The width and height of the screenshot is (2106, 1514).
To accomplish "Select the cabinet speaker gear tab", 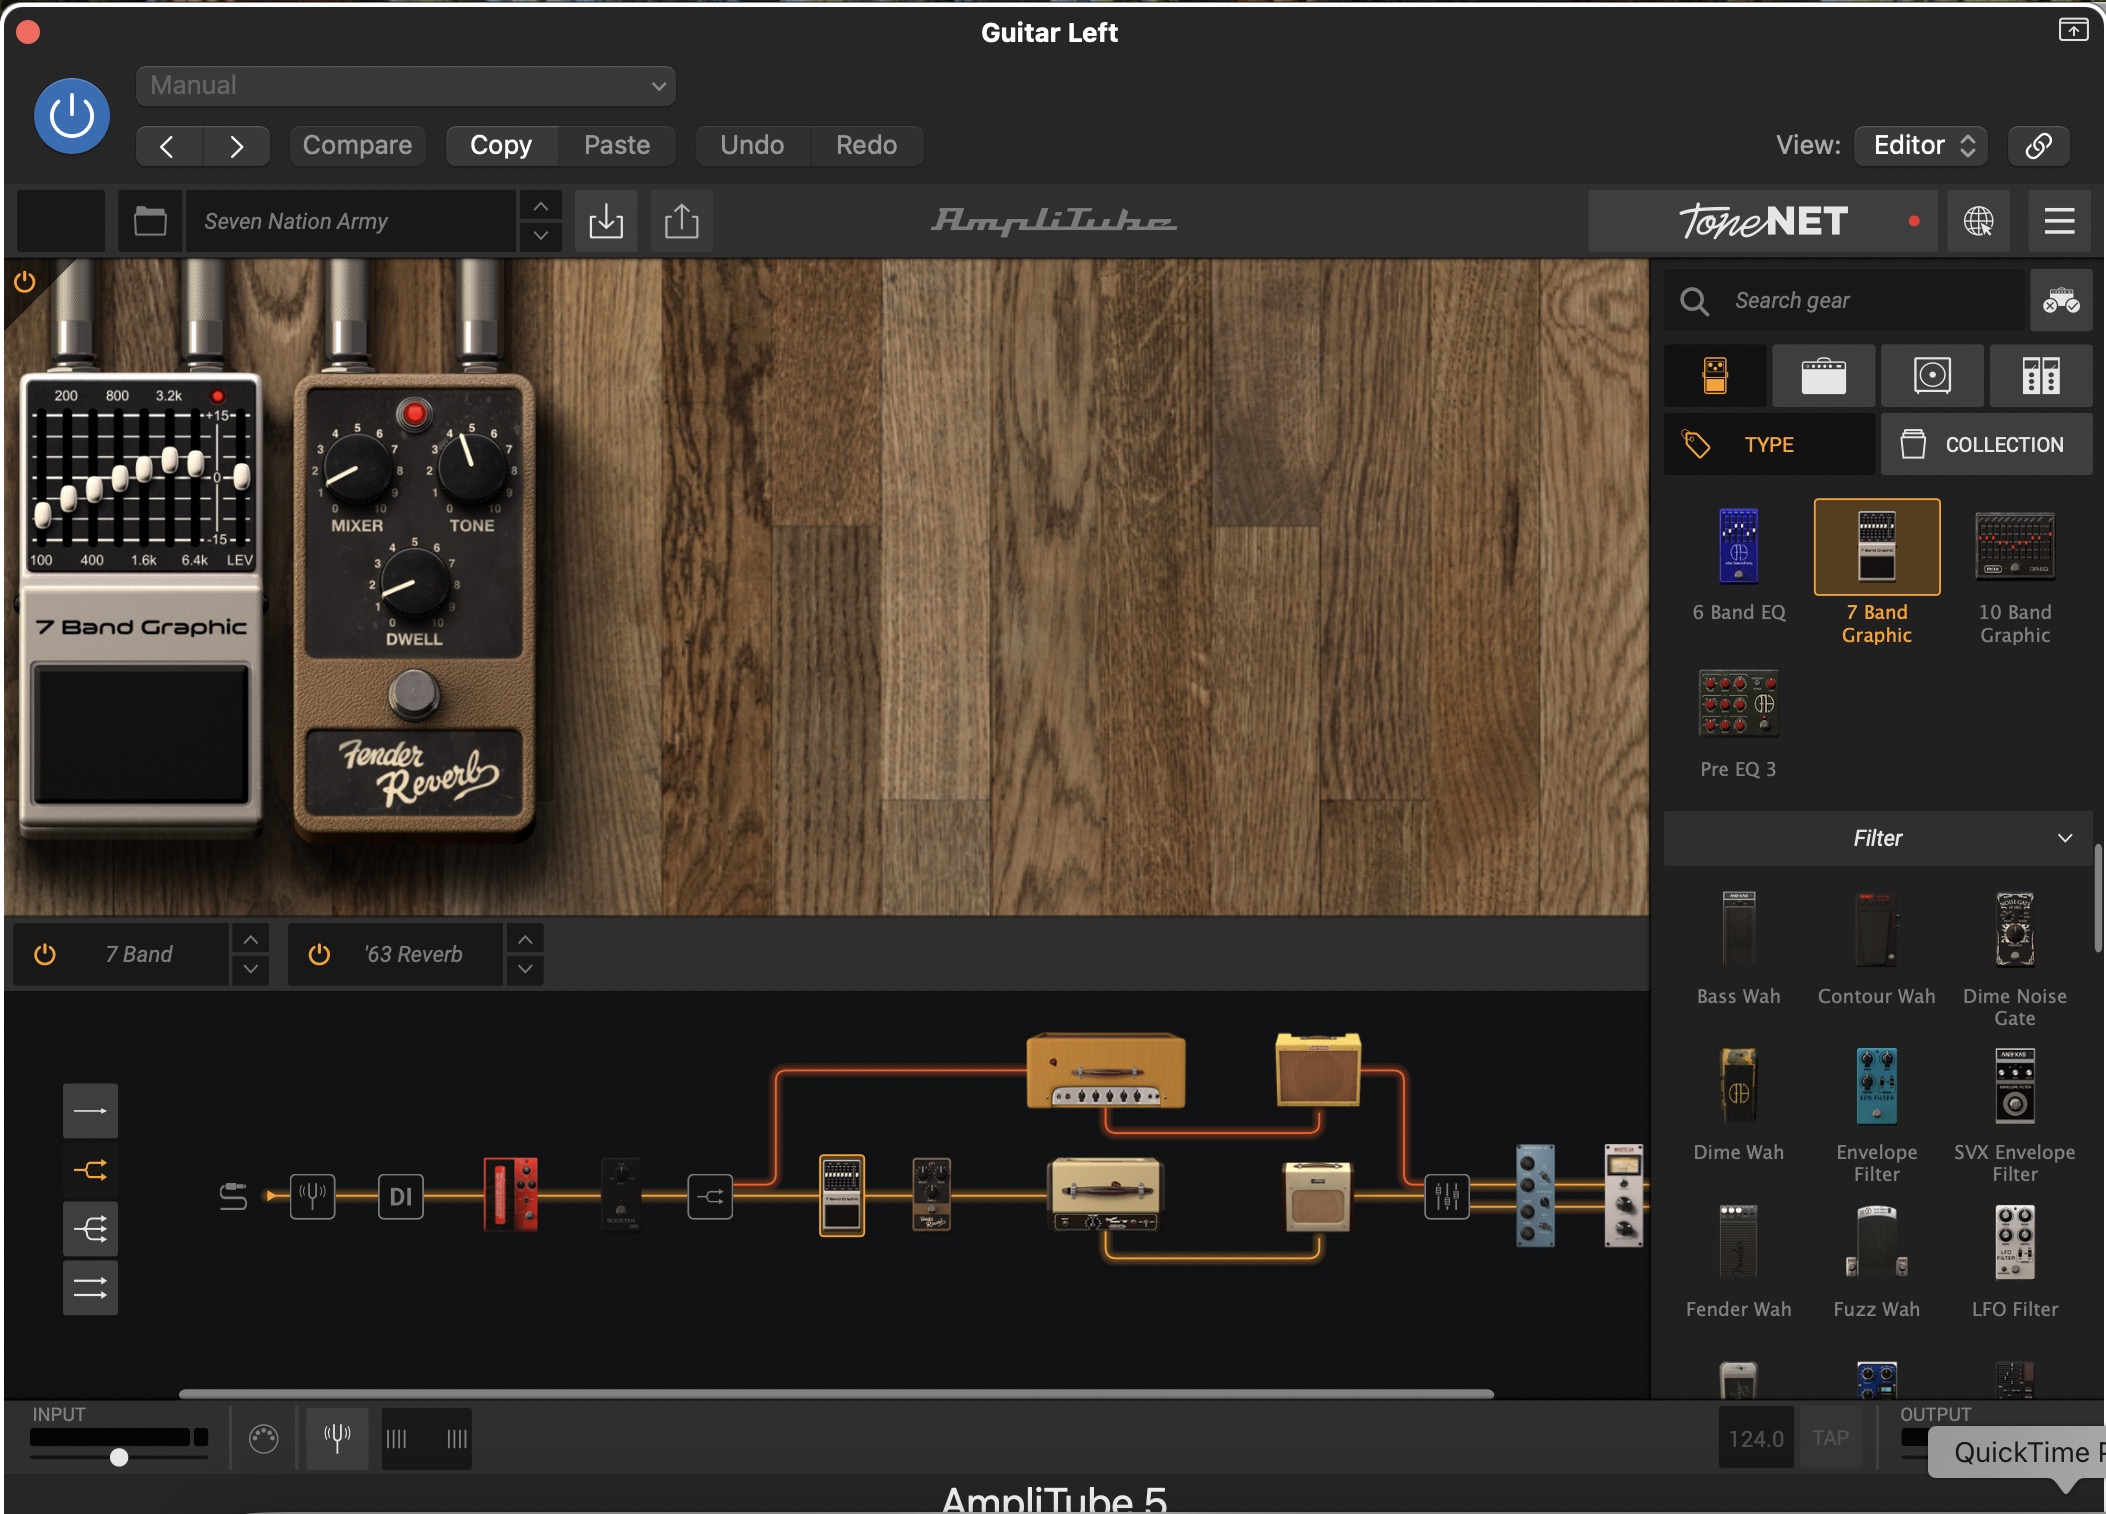I will point(1932,376).
